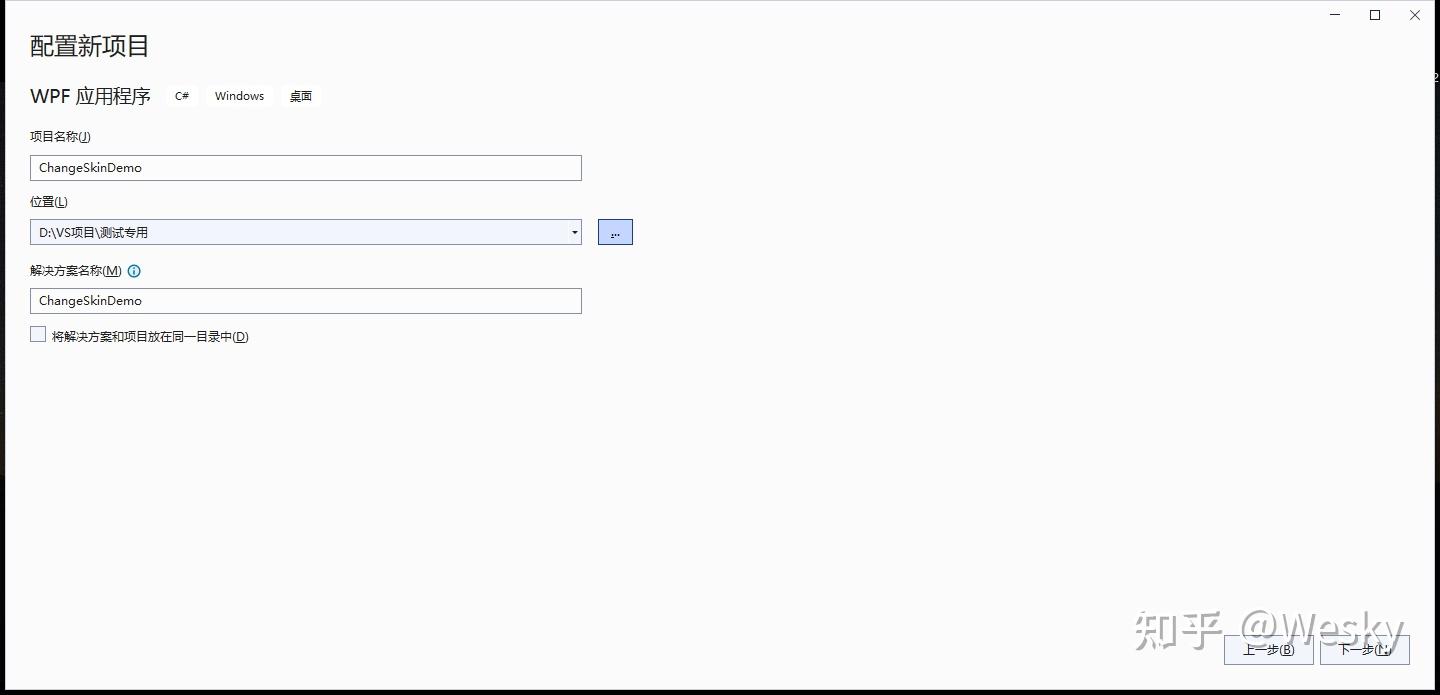The image size is (1440, 695).
Task: Select the C# tag
Action: pos(182,96)
